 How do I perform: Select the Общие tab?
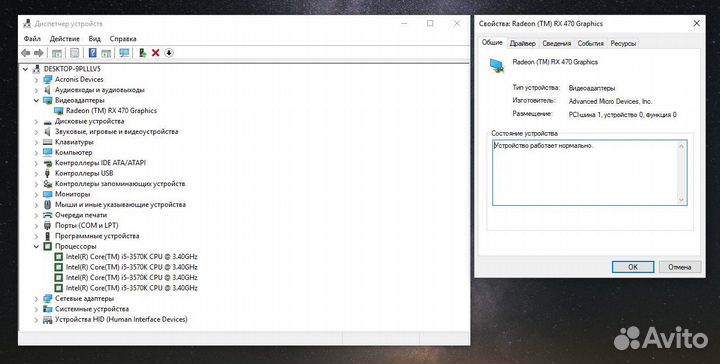(x=492, y=42)
